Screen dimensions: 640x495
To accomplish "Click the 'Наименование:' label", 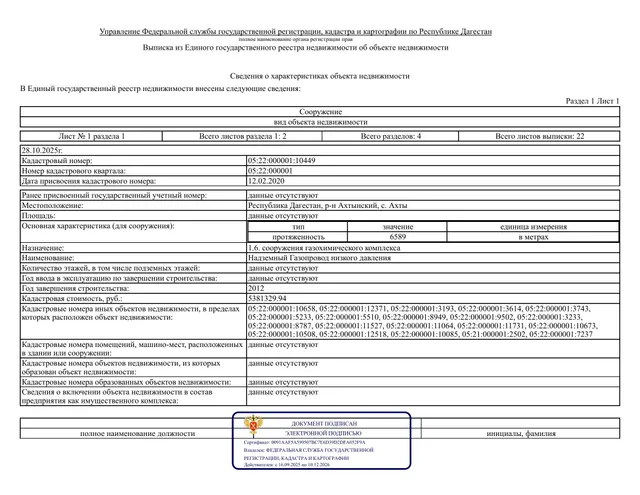I will point(48,258).
